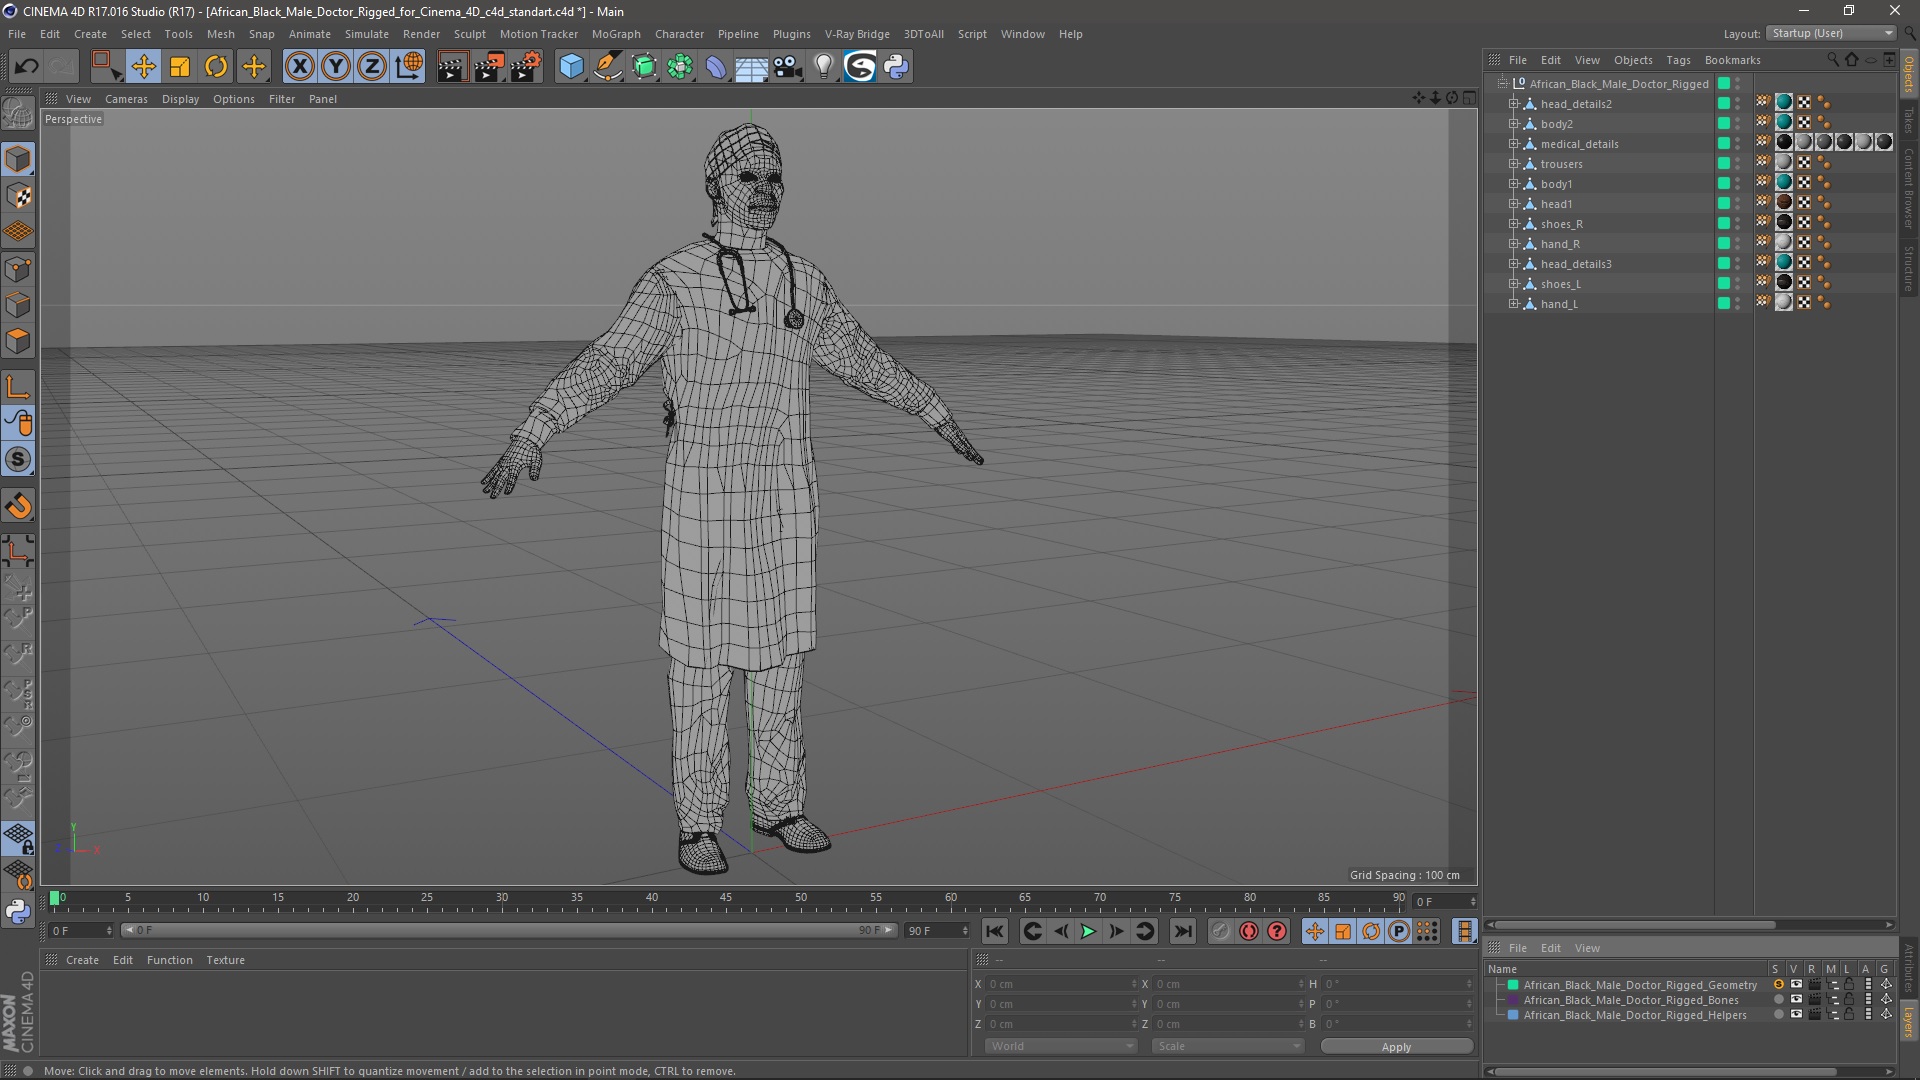Open Edit Render Settings icon

click(x=526, y=67)
